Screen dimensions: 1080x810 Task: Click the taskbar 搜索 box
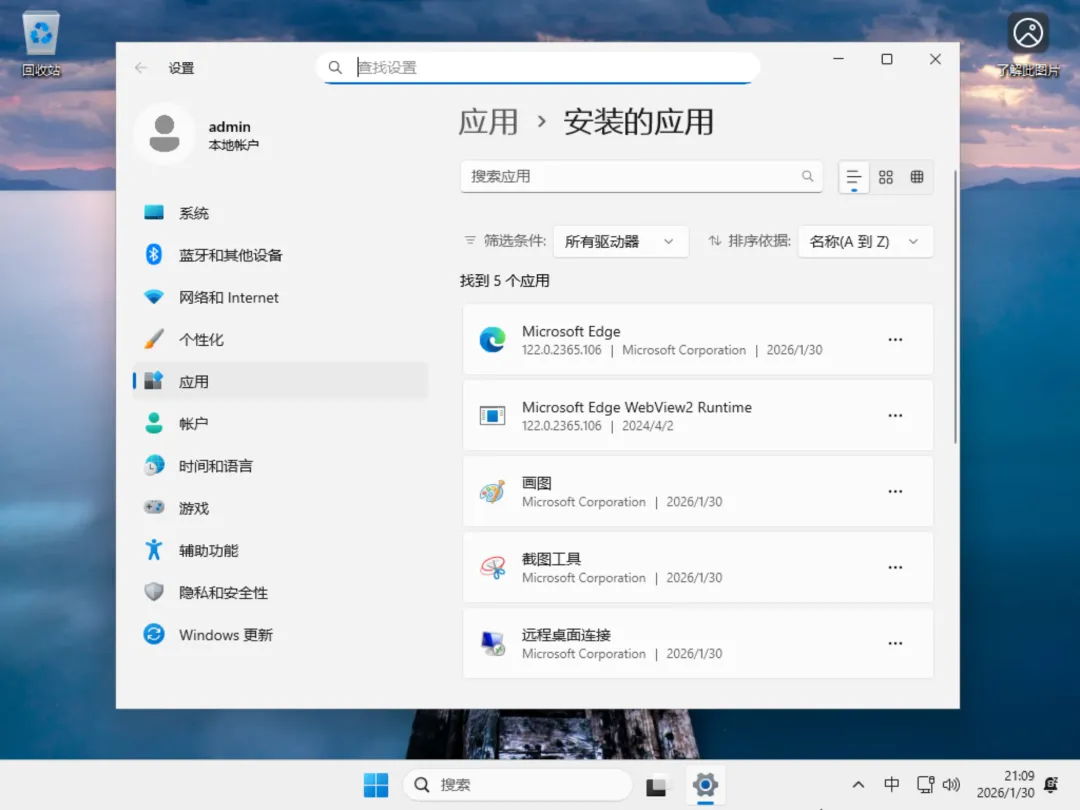click(x=517, y=785)
